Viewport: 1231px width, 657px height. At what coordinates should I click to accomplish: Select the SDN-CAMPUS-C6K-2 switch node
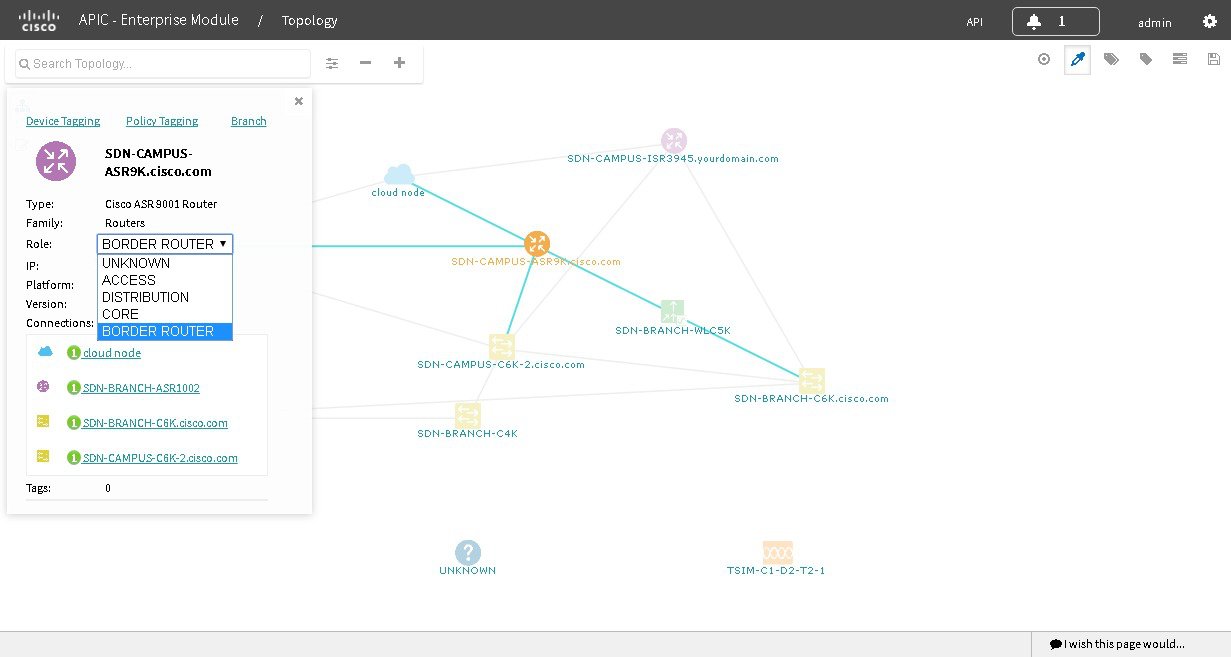point(501,346)
